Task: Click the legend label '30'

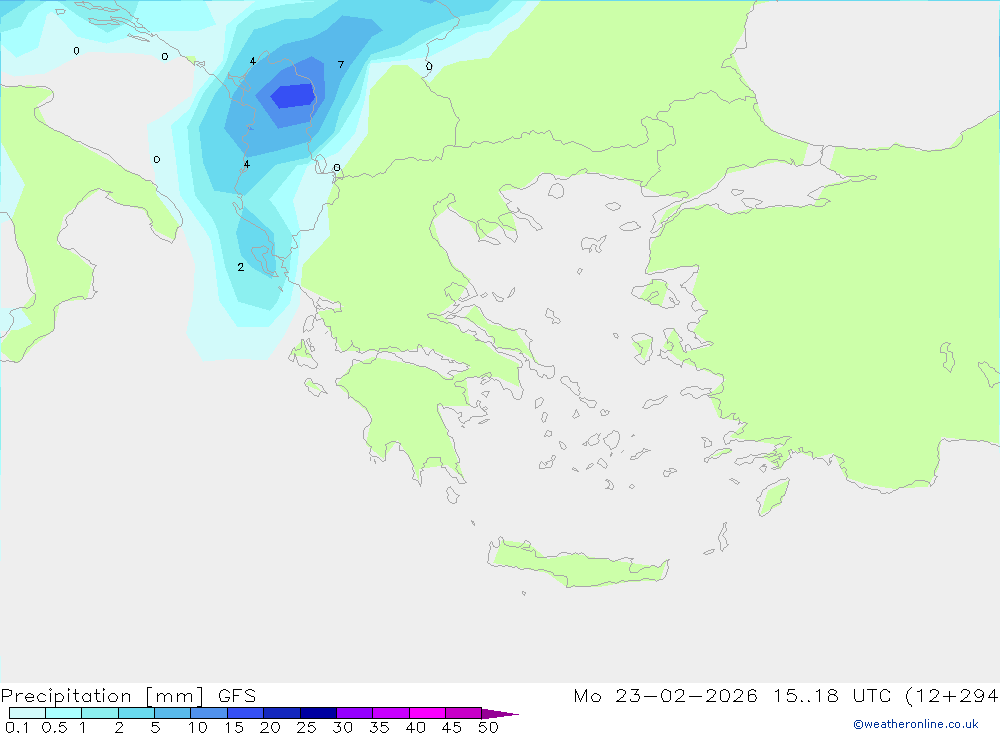Action: click(343, 727)
